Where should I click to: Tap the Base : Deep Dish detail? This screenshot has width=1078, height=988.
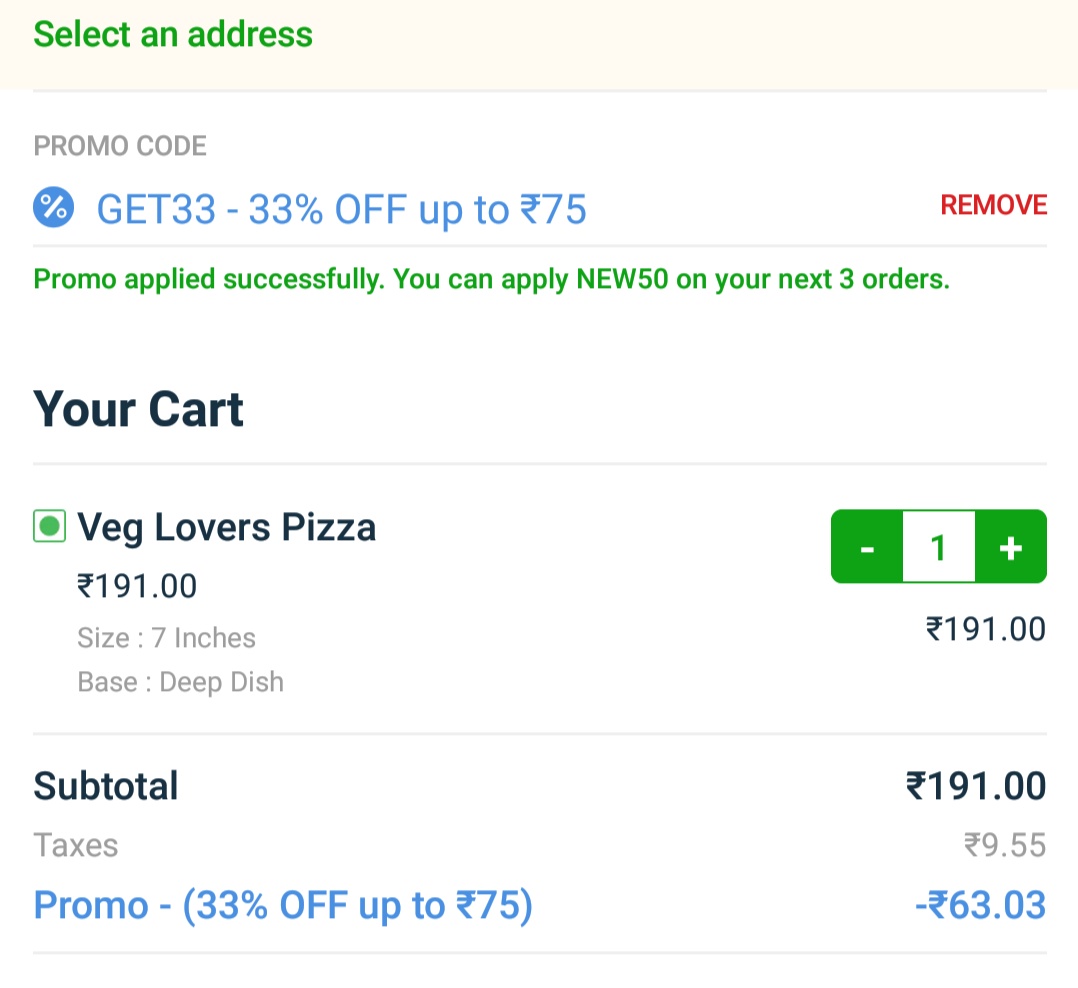(x=180, y=682)
